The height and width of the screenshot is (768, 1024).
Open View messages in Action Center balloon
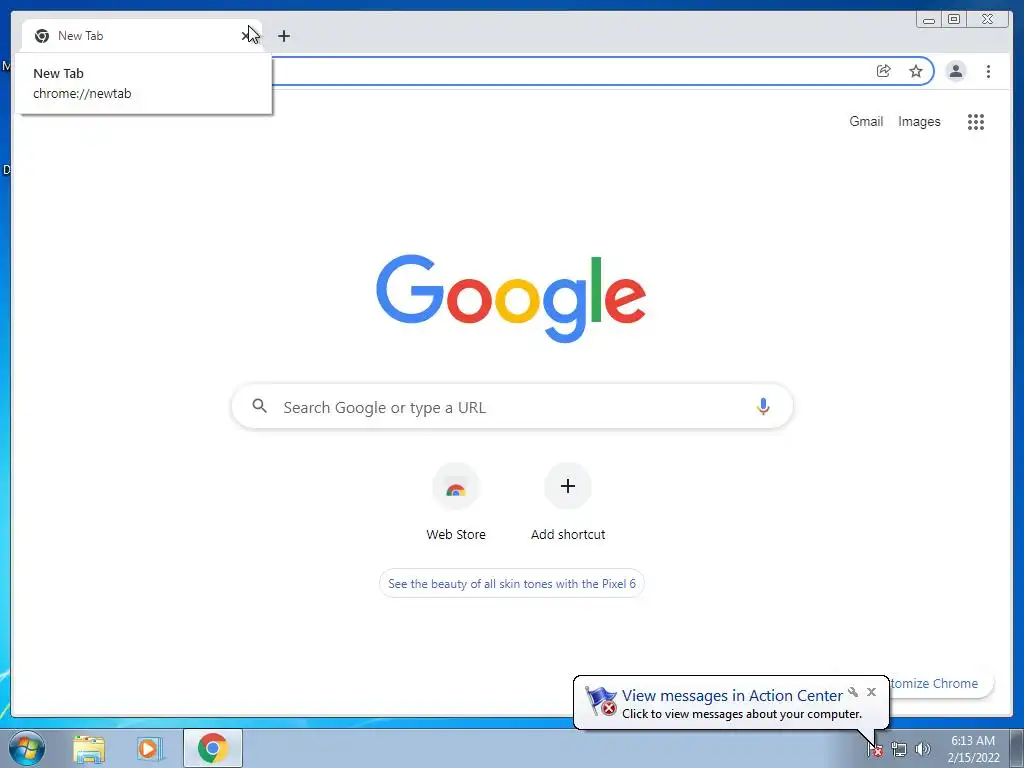731,696
